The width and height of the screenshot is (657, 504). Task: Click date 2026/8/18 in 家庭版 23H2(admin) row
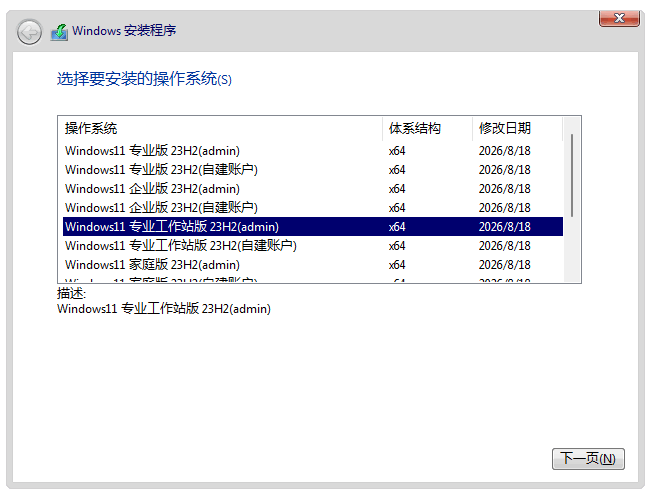tap(504, 265)
